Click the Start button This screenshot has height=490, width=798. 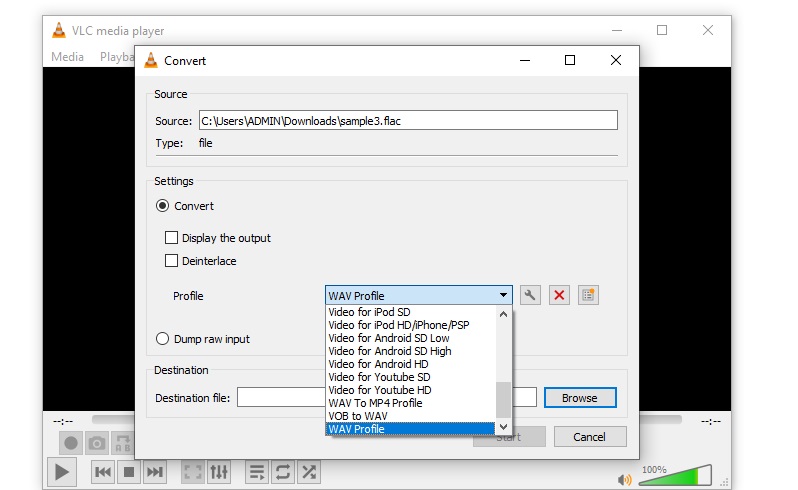pos(509,437)
